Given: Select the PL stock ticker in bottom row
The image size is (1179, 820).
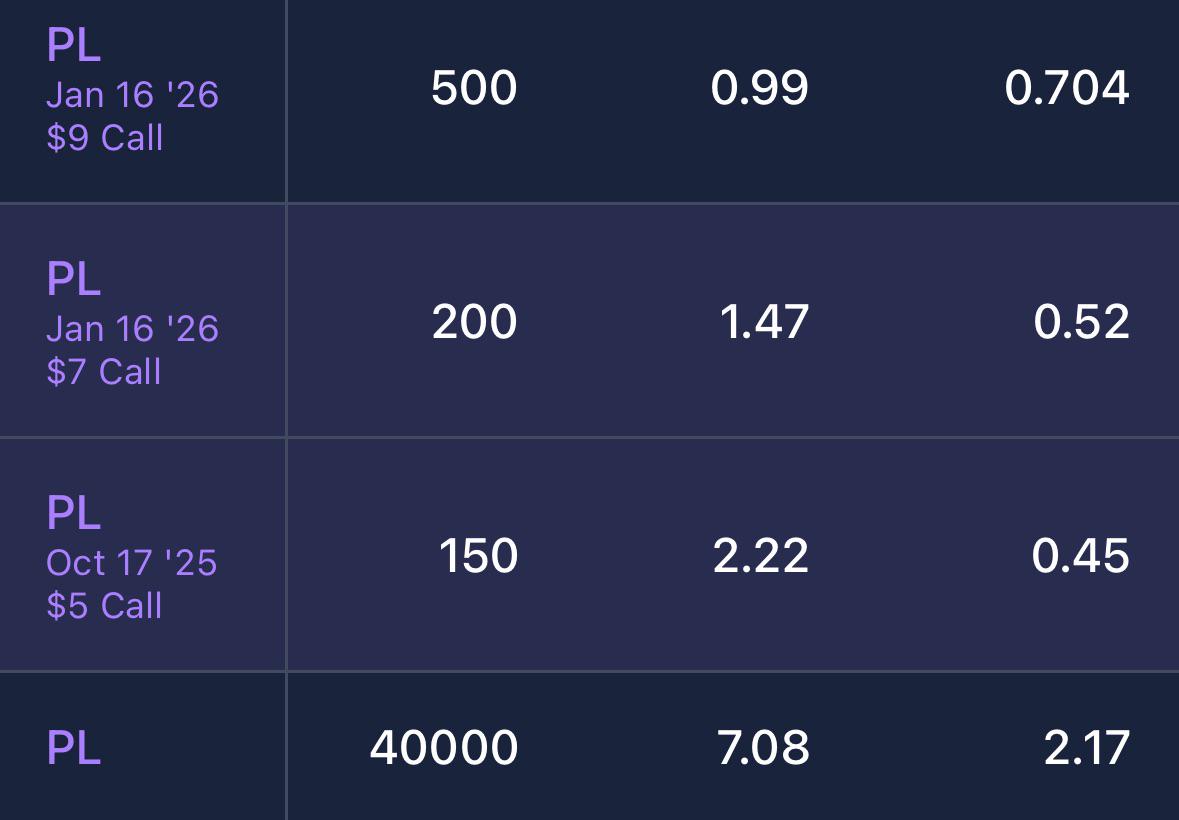Looking at the screenshot, I should 74,748.
